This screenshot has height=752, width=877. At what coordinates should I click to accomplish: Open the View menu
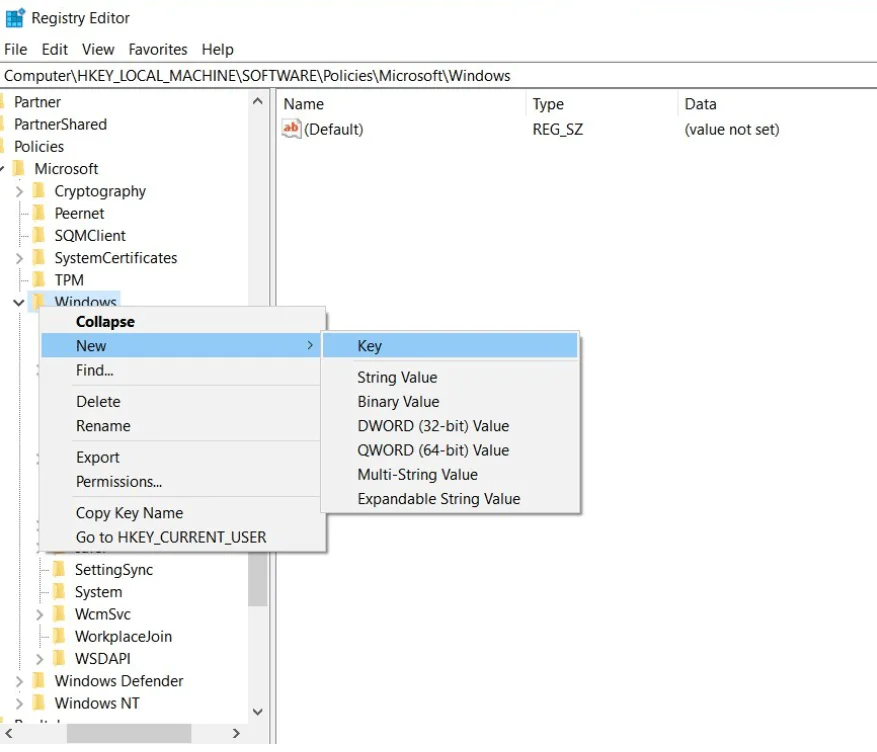[x=97, y=49]
